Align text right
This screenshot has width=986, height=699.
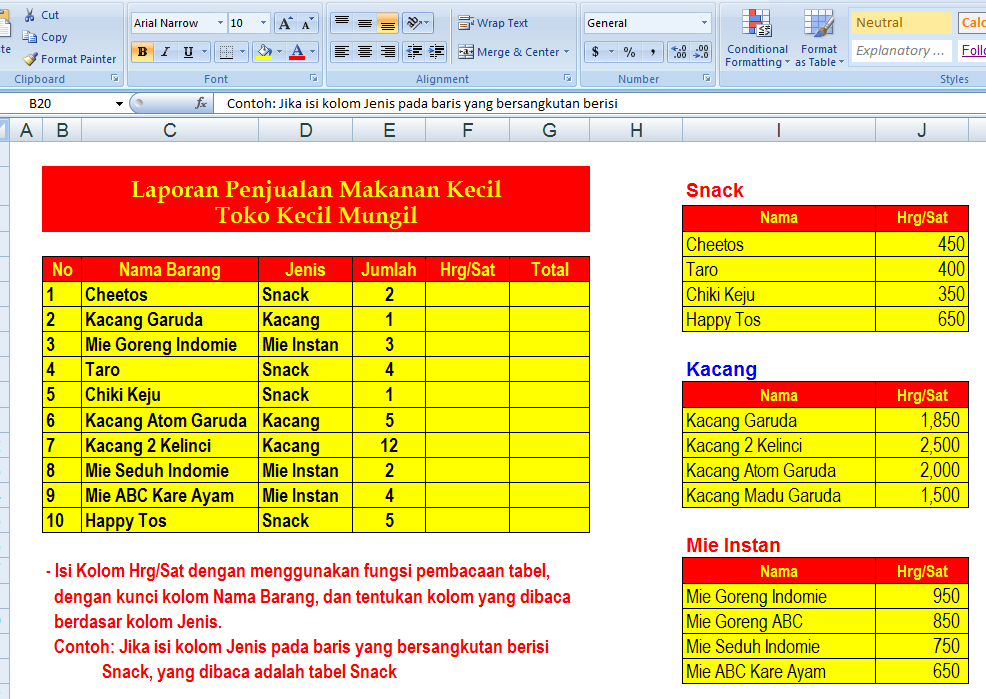point(388,52)
